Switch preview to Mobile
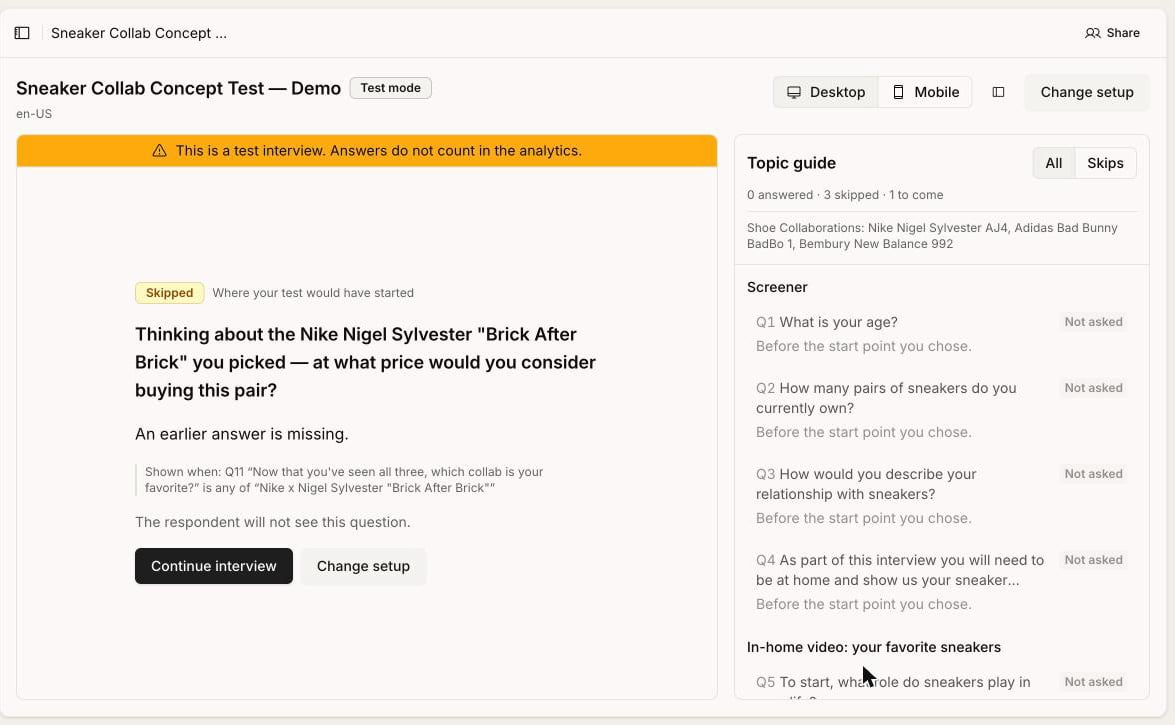 click(x=925, y=92)
